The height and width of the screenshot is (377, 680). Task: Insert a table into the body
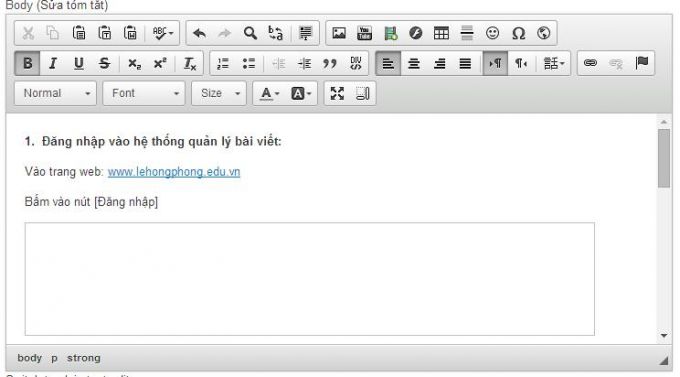pyautogui.click(x=441, y=33)
